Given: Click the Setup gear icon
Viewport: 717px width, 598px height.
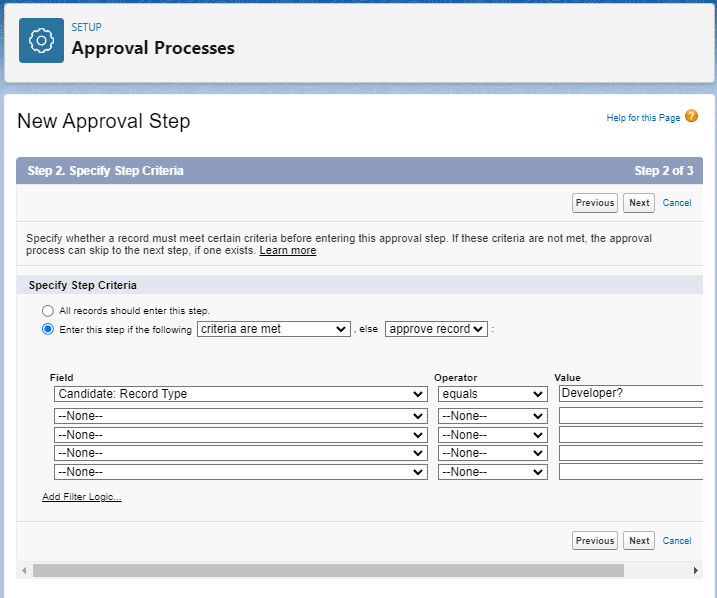Looking at the screenshot, I should click(x=41, y=41).
